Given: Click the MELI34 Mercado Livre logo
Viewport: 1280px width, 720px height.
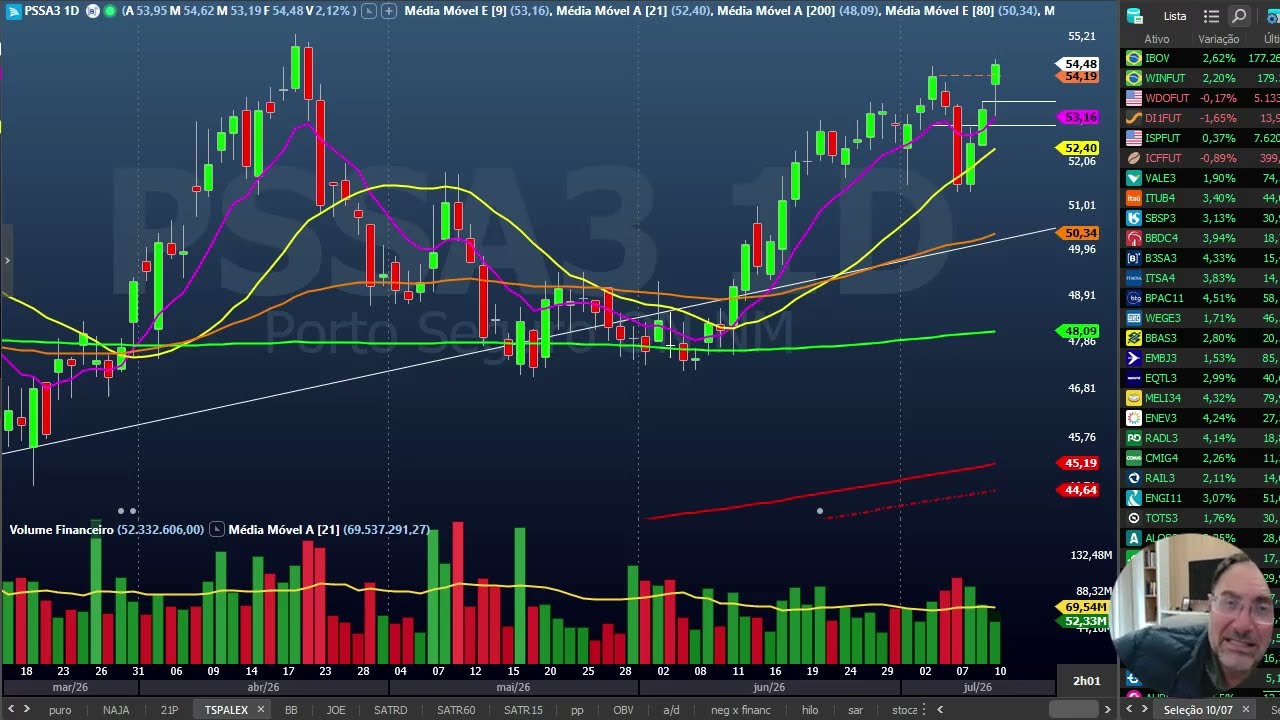Looking at the screenshot, I should (1133, 398).
